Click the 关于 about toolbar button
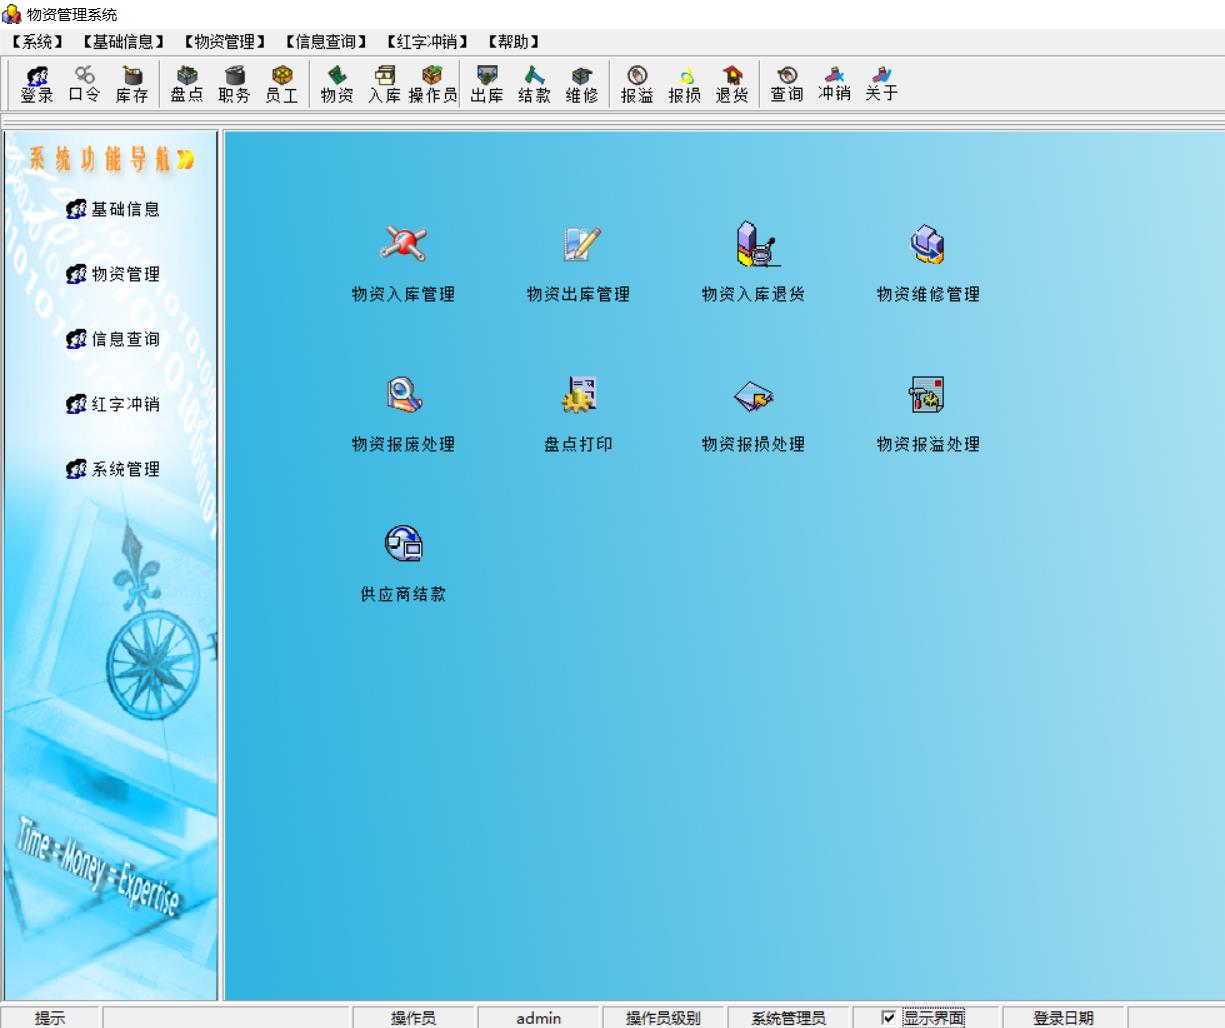This screenshot has width=1225, height=1028. point(881,84)
